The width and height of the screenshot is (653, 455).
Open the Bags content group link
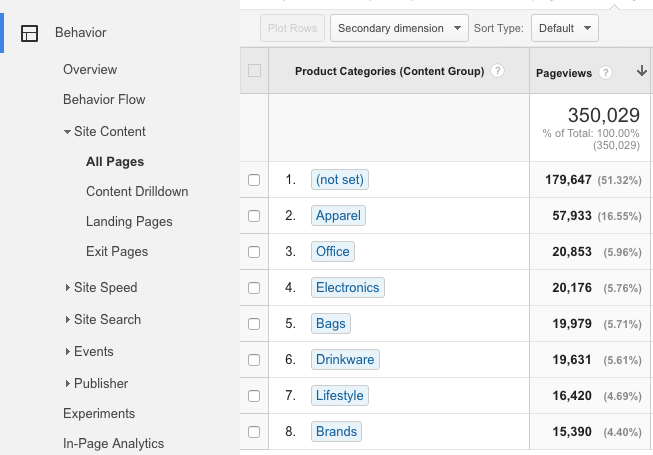(x=331, y=323)
